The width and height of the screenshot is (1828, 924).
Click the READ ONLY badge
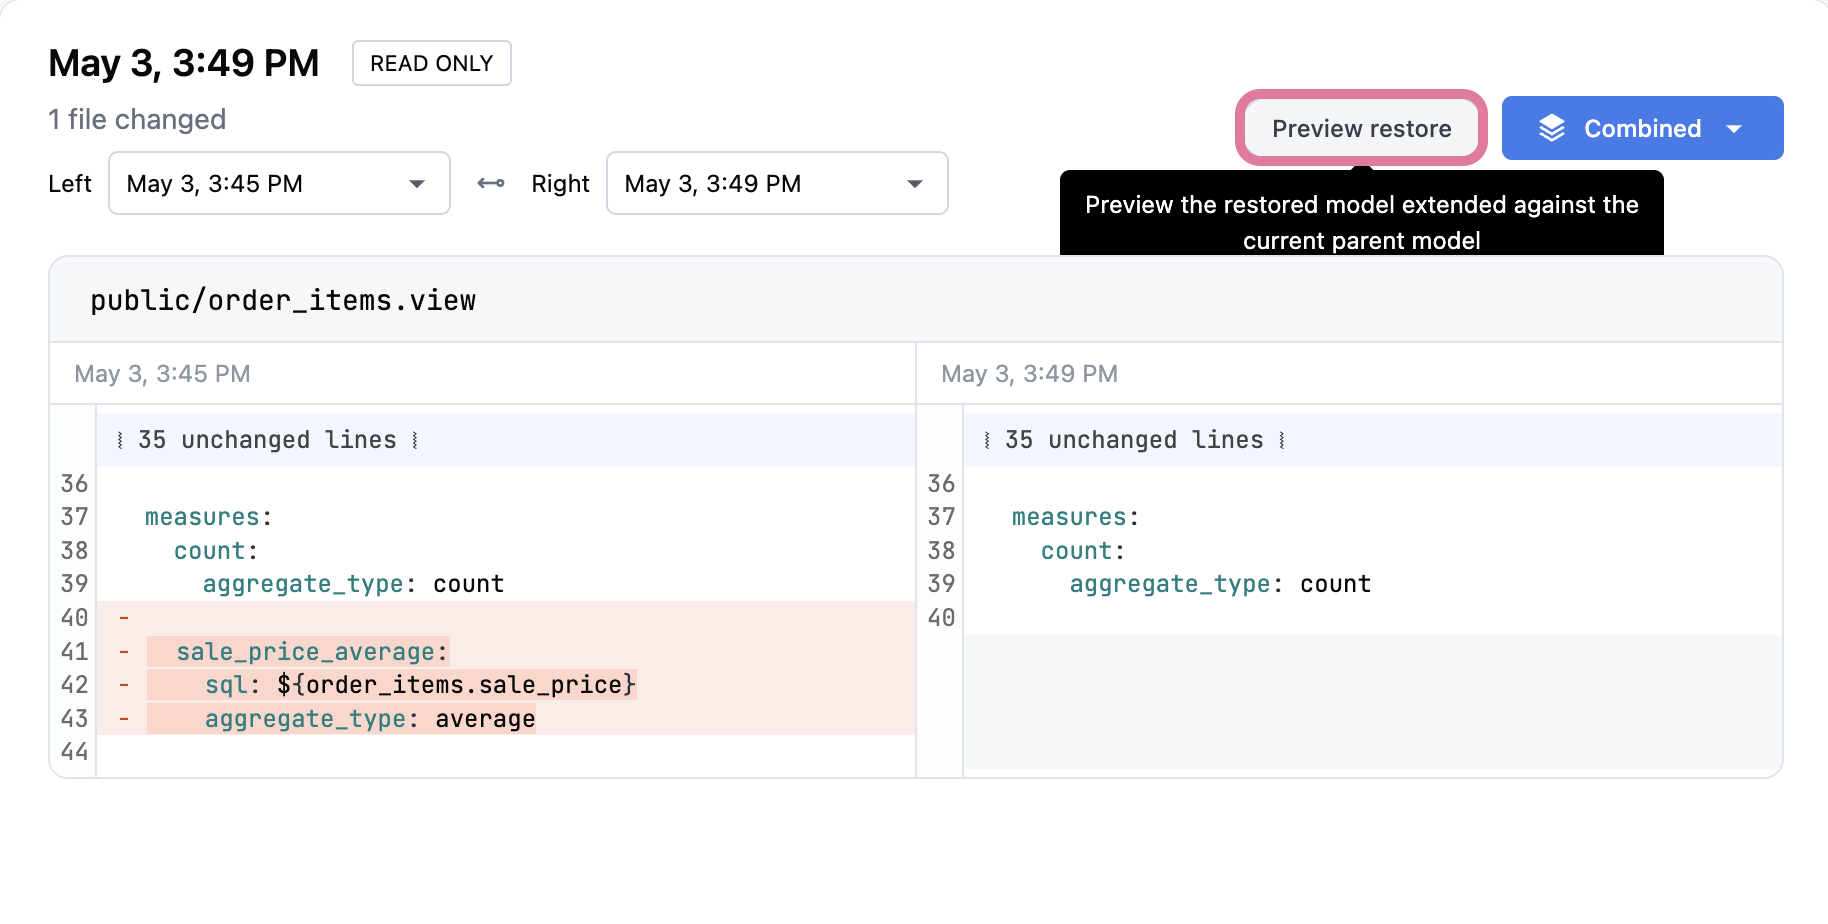click(x=431, y=64)
